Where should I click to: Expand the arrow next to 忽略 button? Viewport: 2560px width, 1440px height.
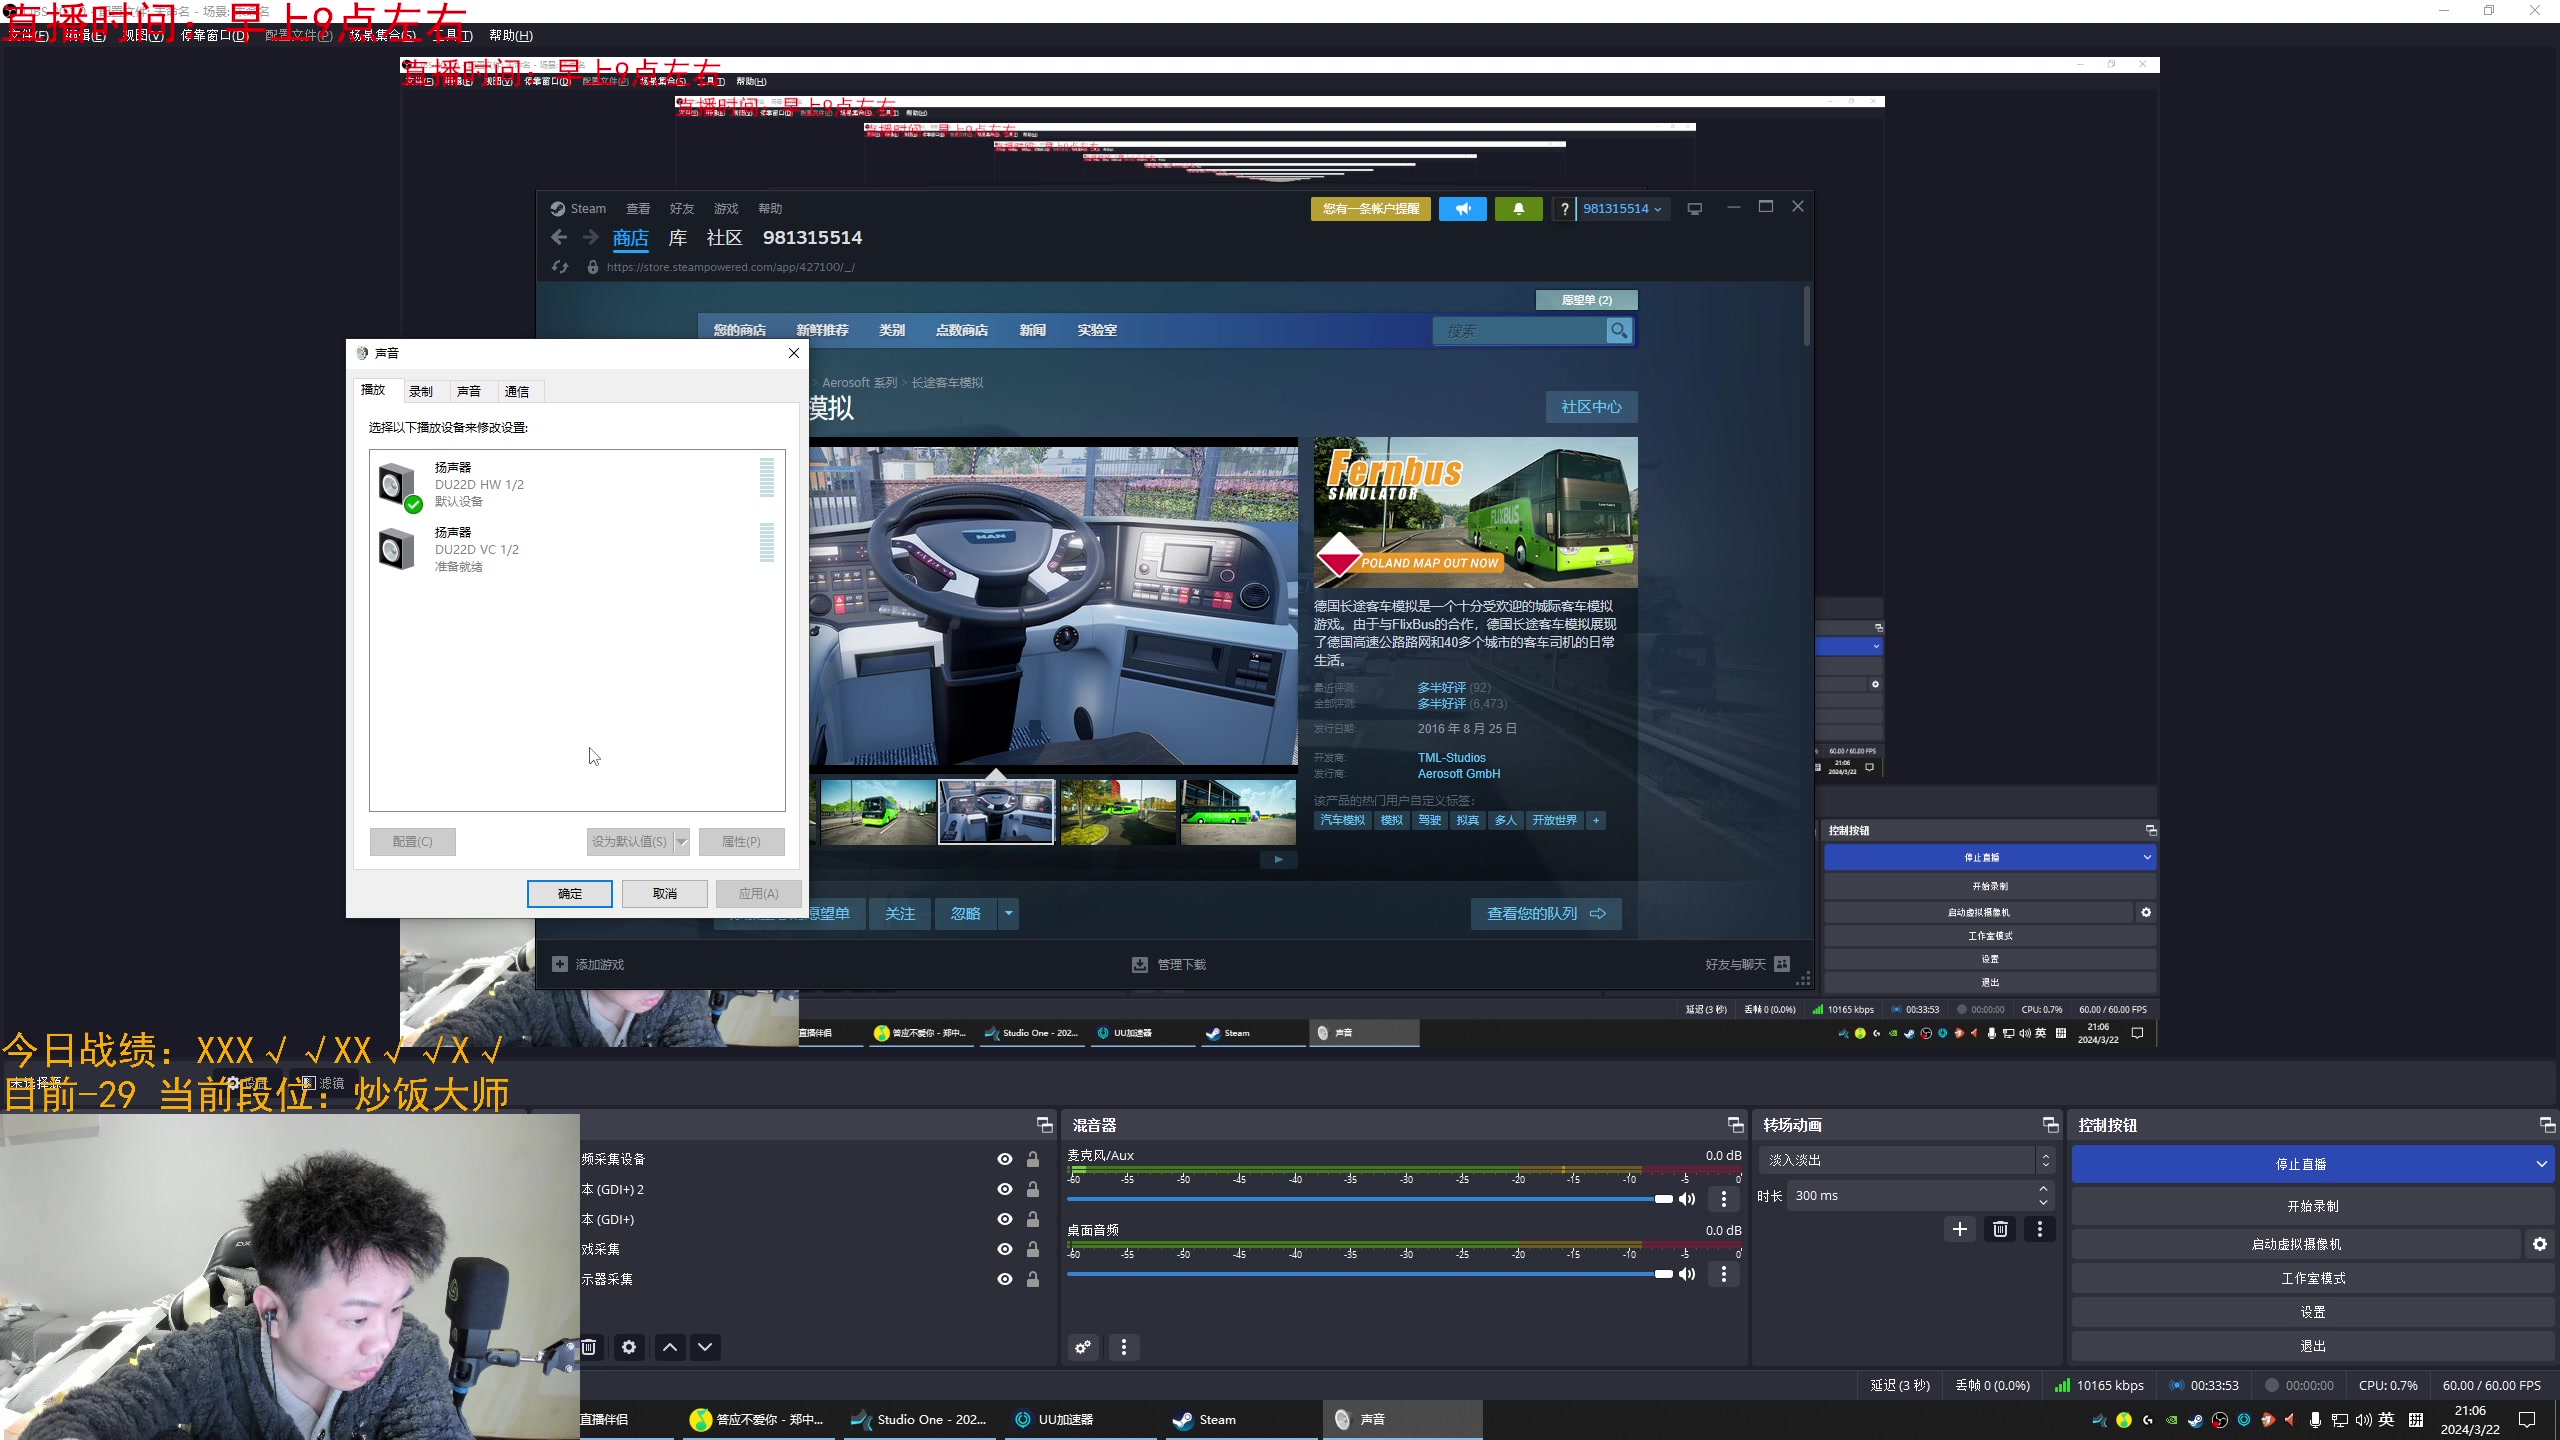tap(1008, 913)
